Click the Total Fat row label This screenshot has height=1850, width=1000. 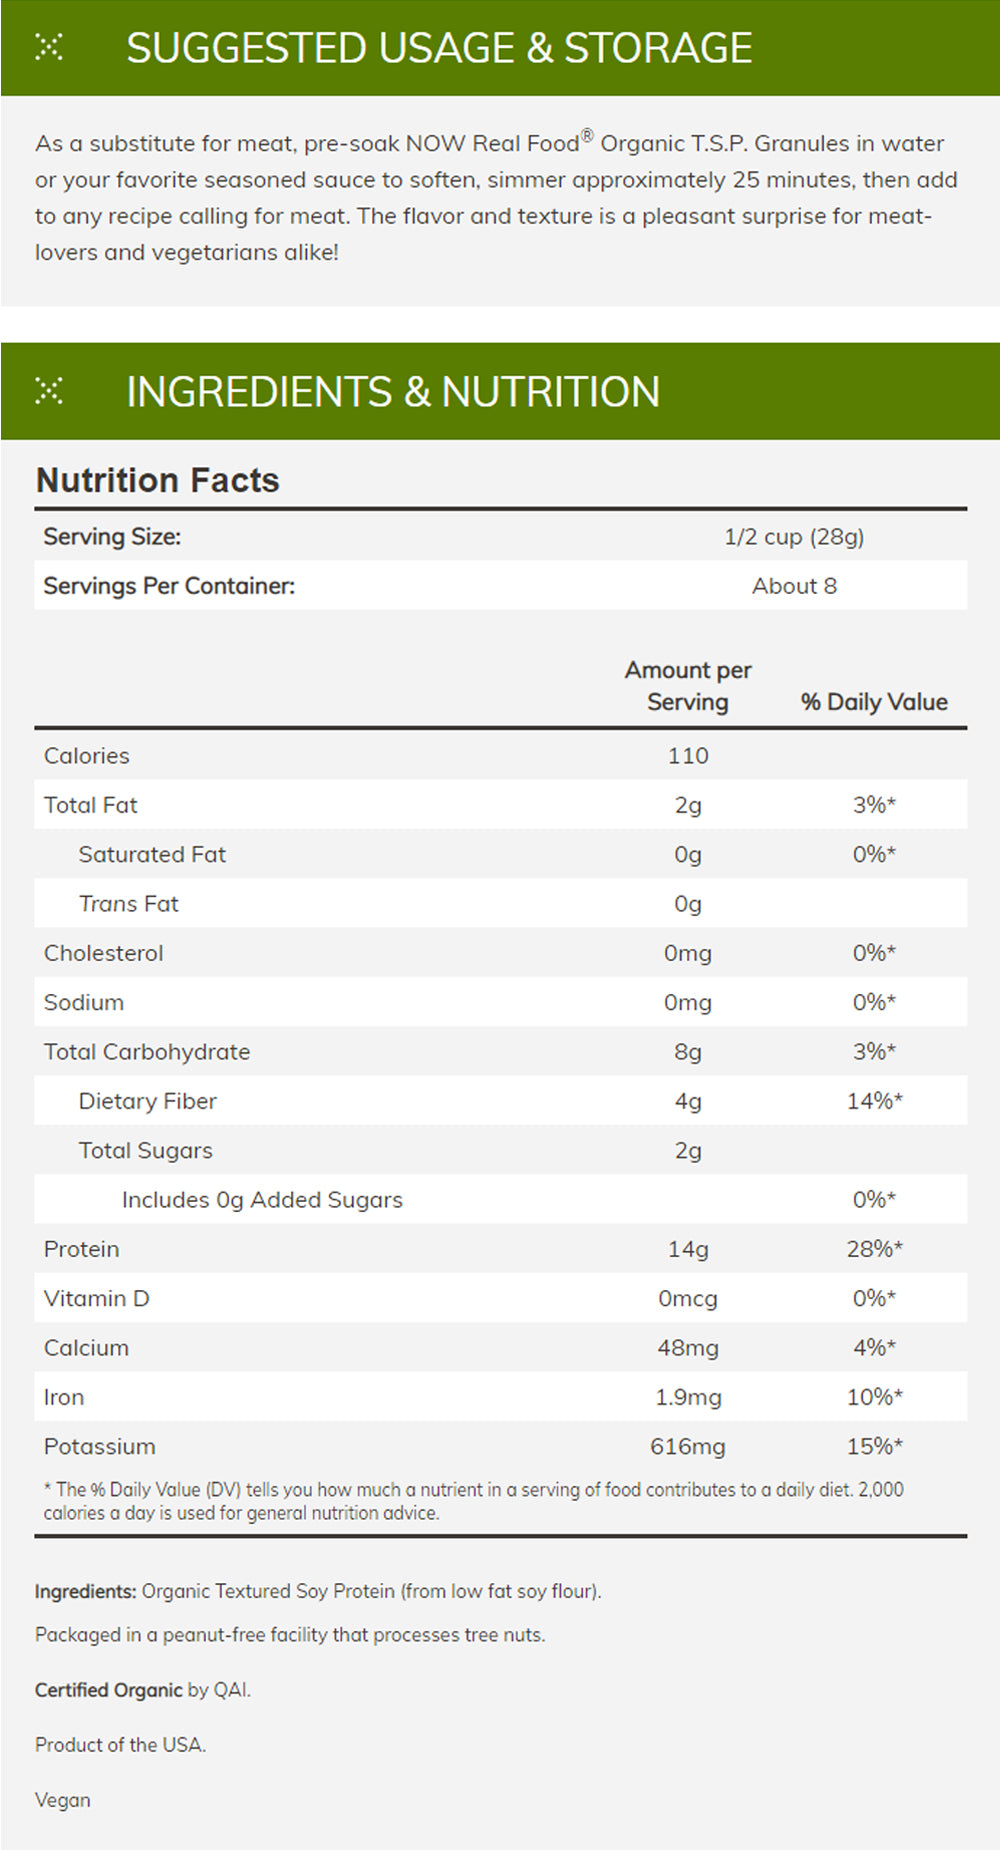[91, 805]
